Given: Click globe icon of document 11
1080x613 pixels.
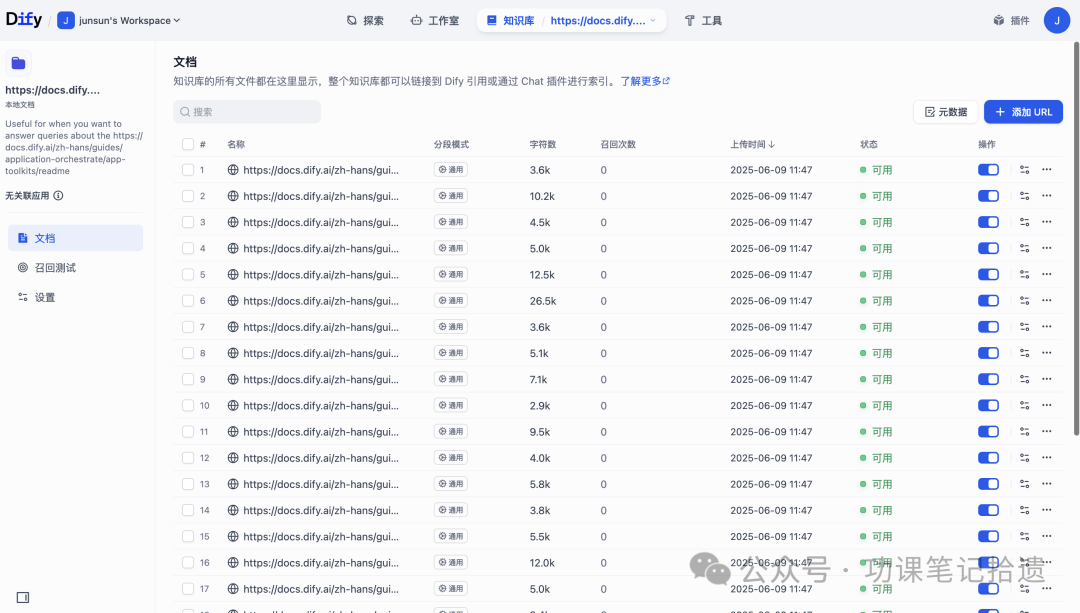Looking at the screenshot, I should 233,431.
